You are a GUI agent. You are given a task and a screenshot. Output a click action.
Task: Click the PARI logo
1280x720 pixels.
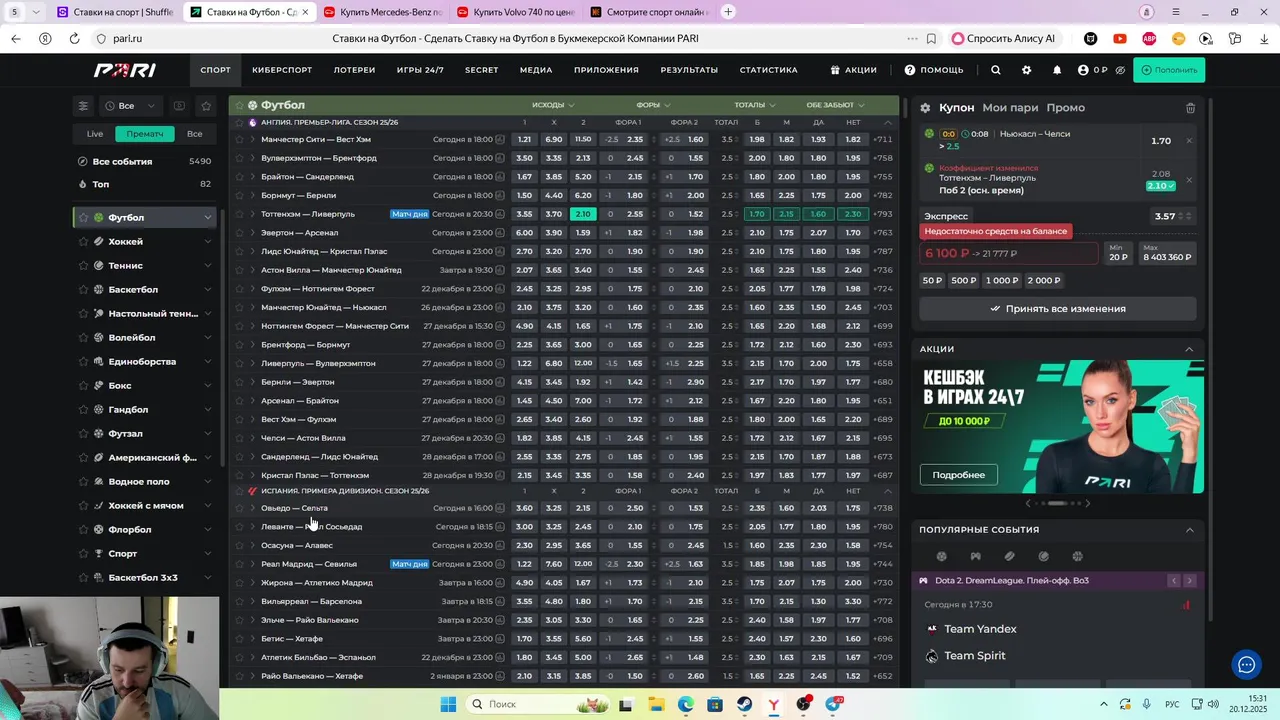[124, 70]
